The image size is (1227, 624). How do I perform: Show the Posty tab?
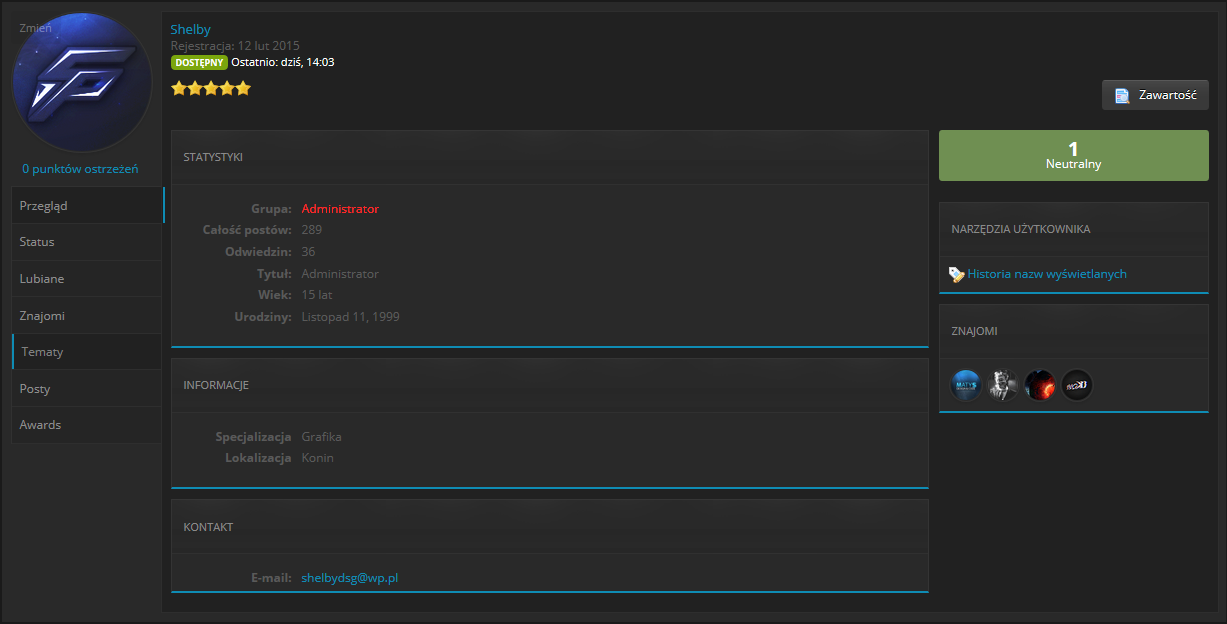click(x=87, y=389)
